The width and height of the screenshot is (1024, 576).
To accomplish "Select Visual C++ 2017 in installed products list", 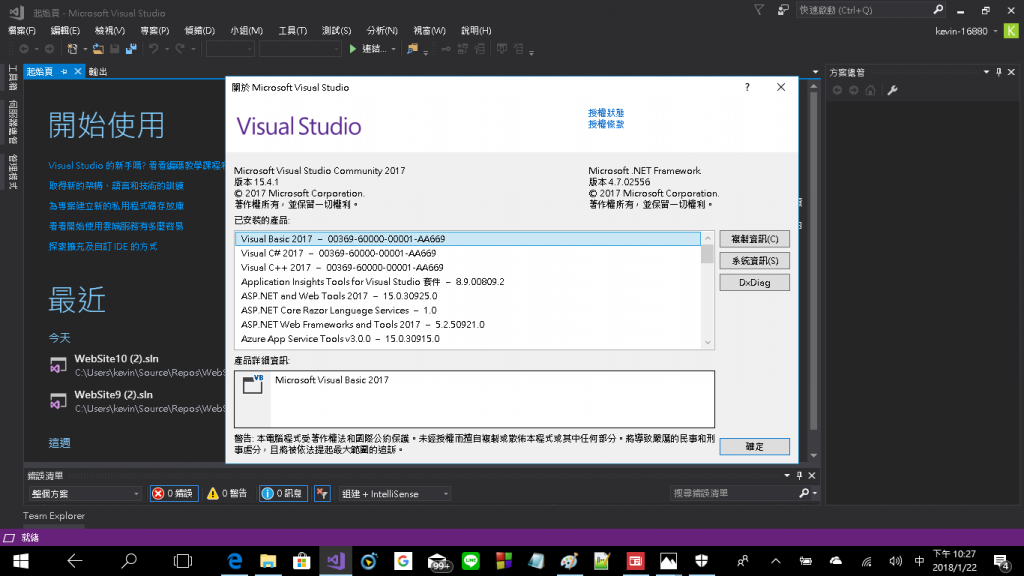I will (468, 268).
